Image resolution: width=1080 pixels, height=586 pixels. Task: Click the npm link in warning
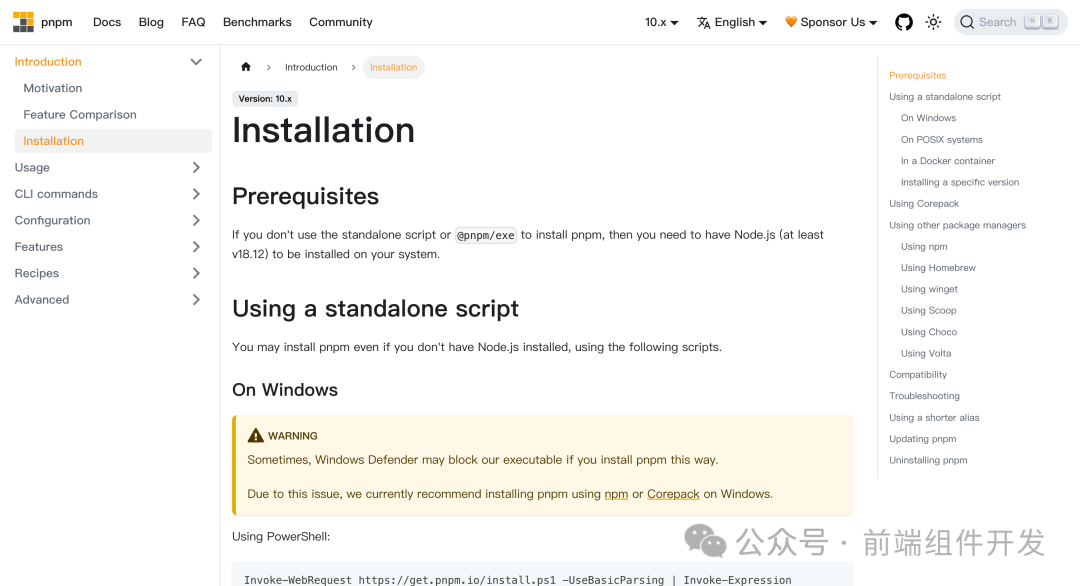pyautogui.click(x=616, y=494)
